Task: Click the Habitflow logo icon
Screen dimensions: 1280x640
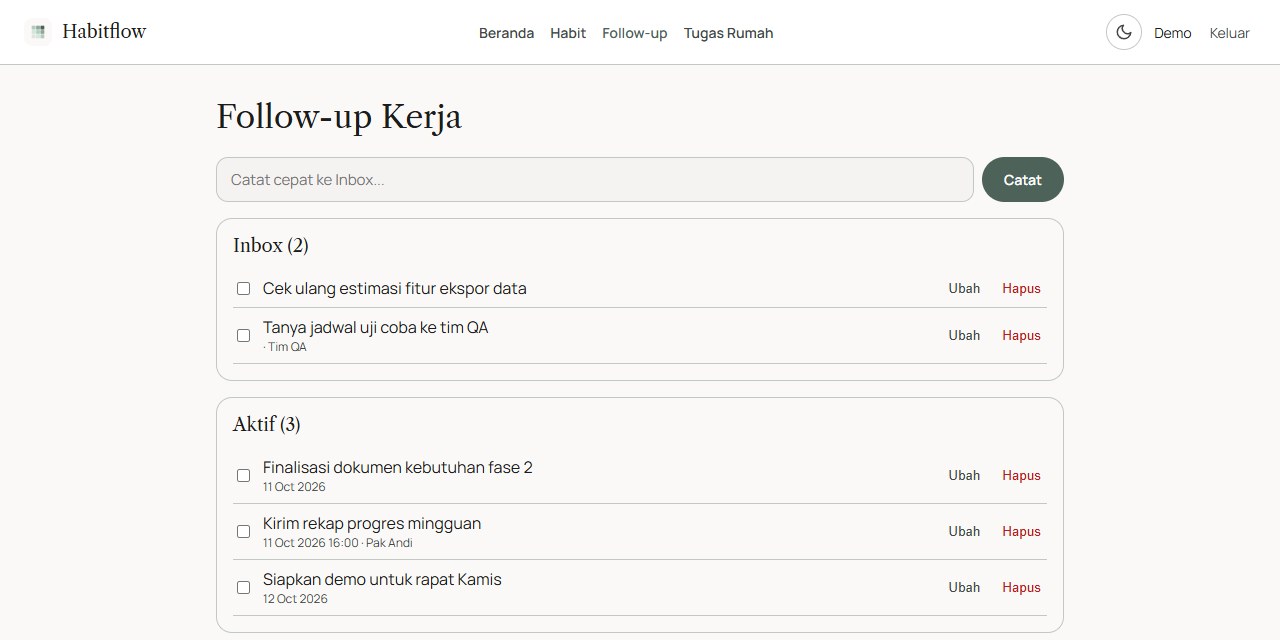Action: coord(38,32)
